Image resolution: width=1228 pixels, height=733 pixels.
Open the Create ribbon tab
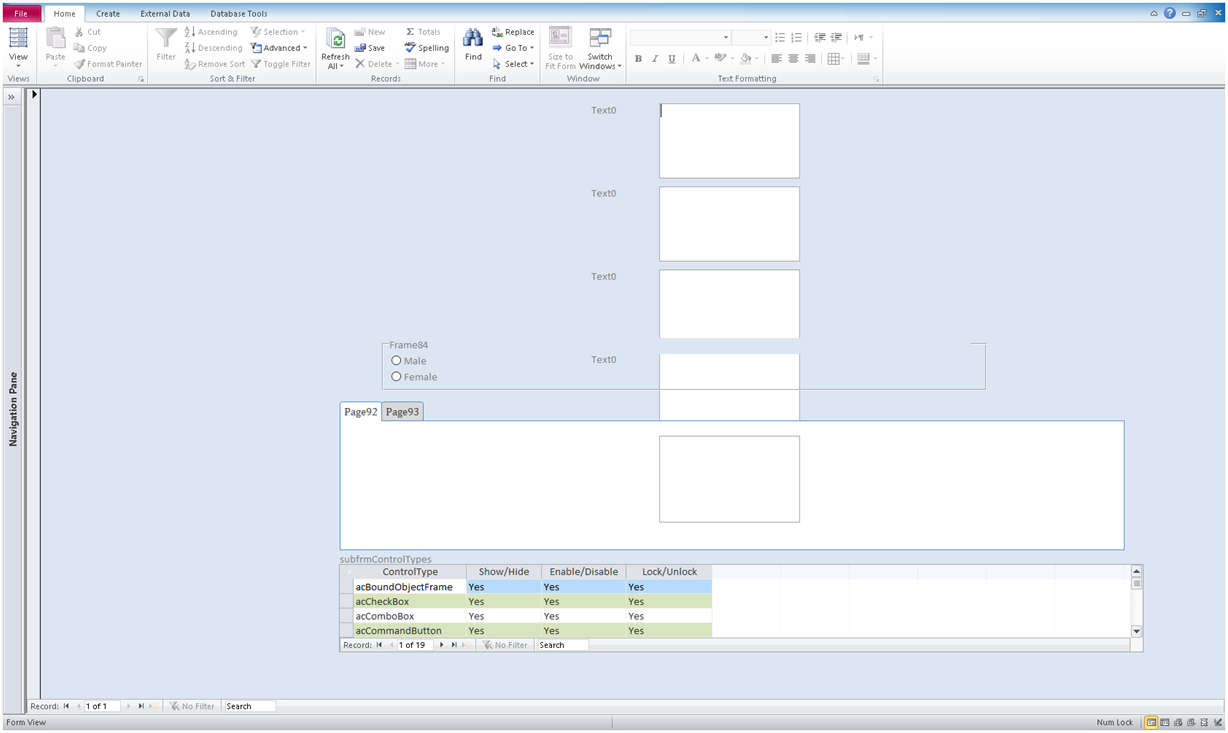(108, 14)
